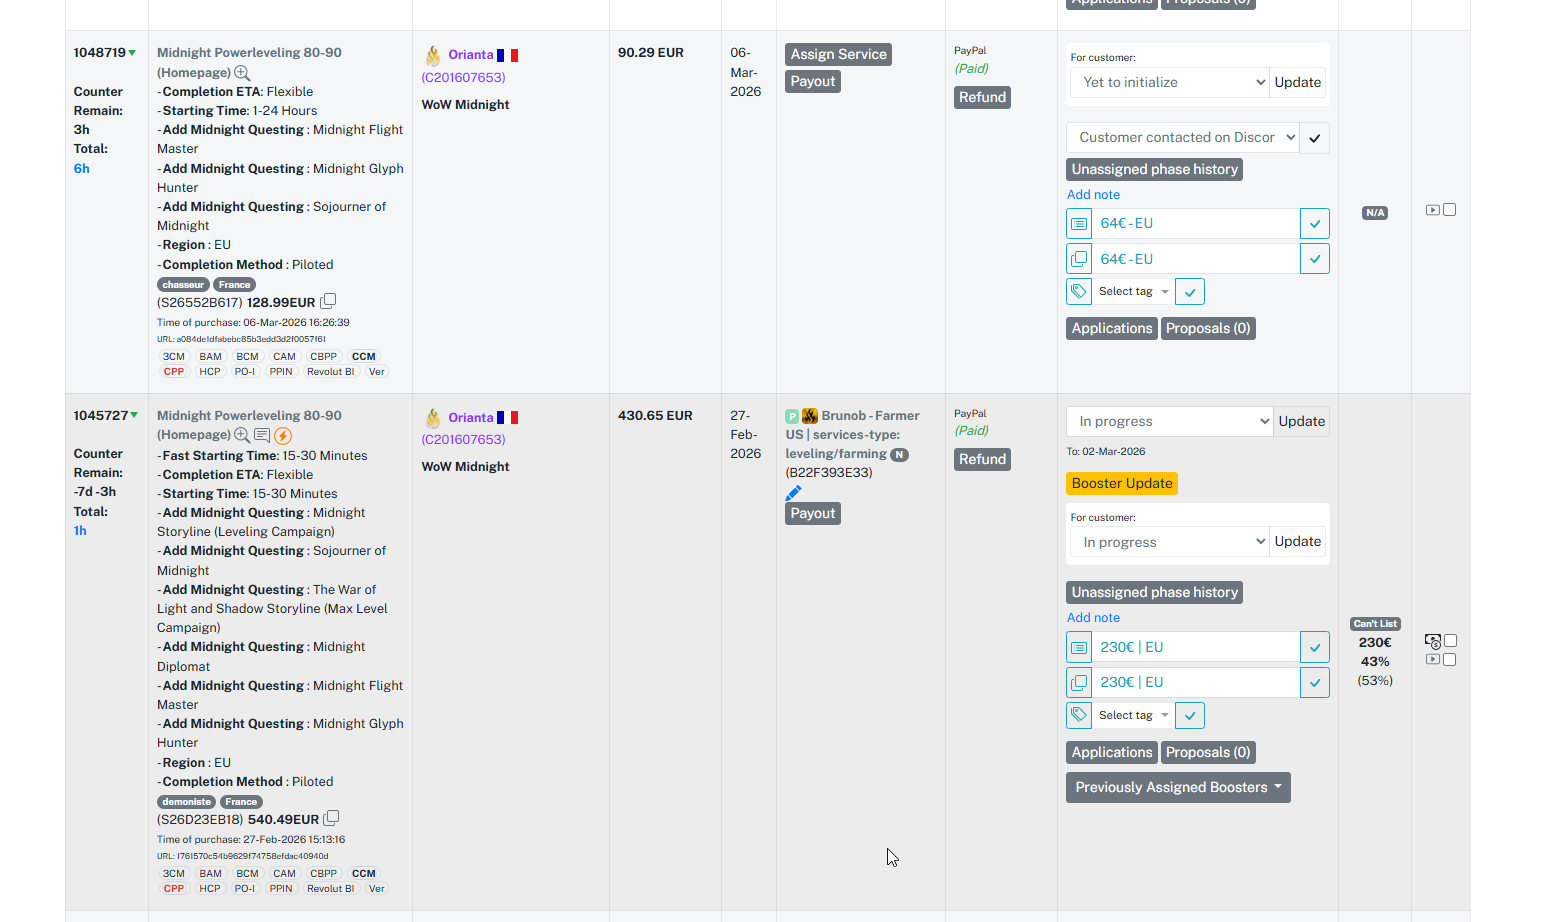Screen dimensions: 1542x922
Task: Click the tag icon in order 1048719 row
Action: click(x=1079, y=291)
